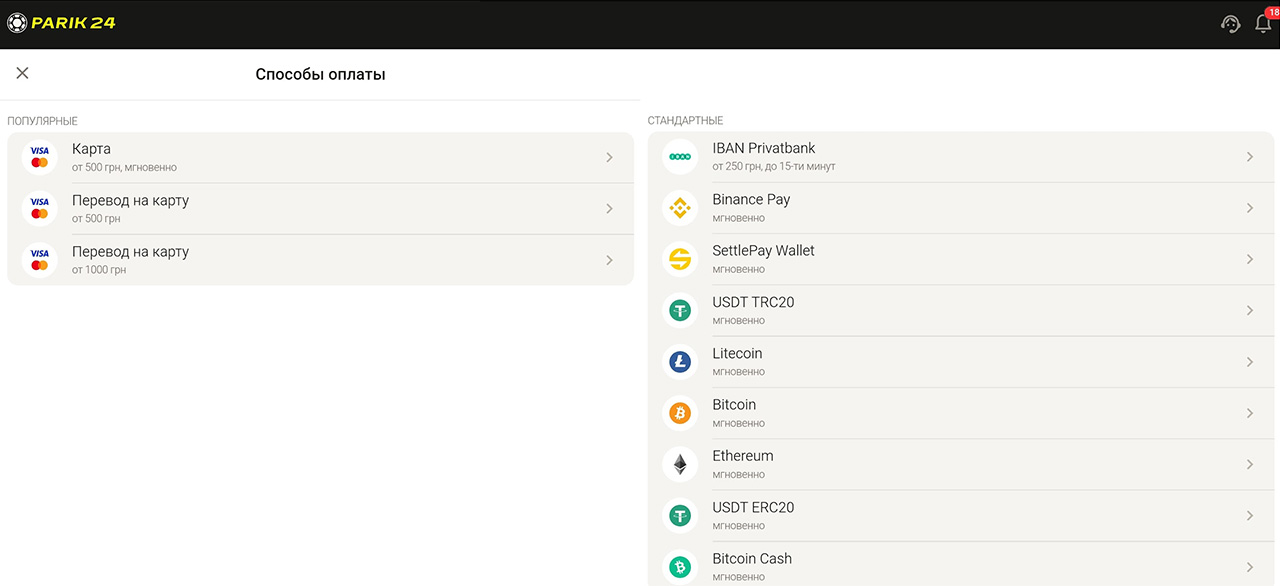The height and width of the screenshot is (586, 1280).
Task: Open the Bitcoin row chevron
Action: [1249, 413]
